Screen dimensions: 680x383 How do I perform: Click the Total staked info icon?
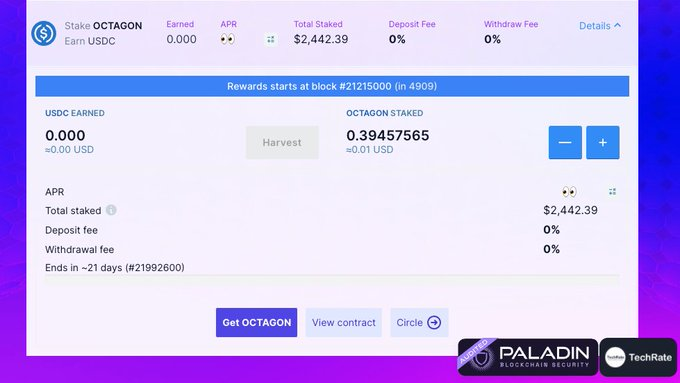111,210
